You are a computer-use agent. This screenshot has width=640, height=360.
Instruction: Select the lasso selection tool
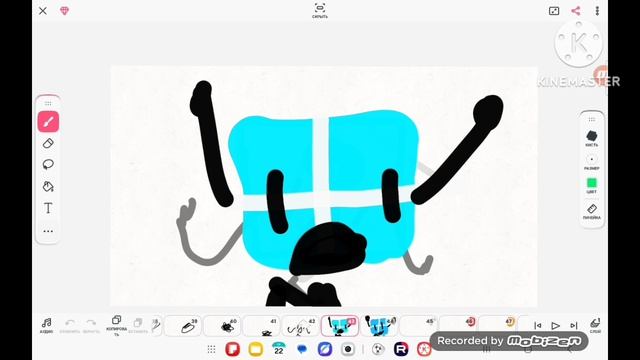[48, 164]
